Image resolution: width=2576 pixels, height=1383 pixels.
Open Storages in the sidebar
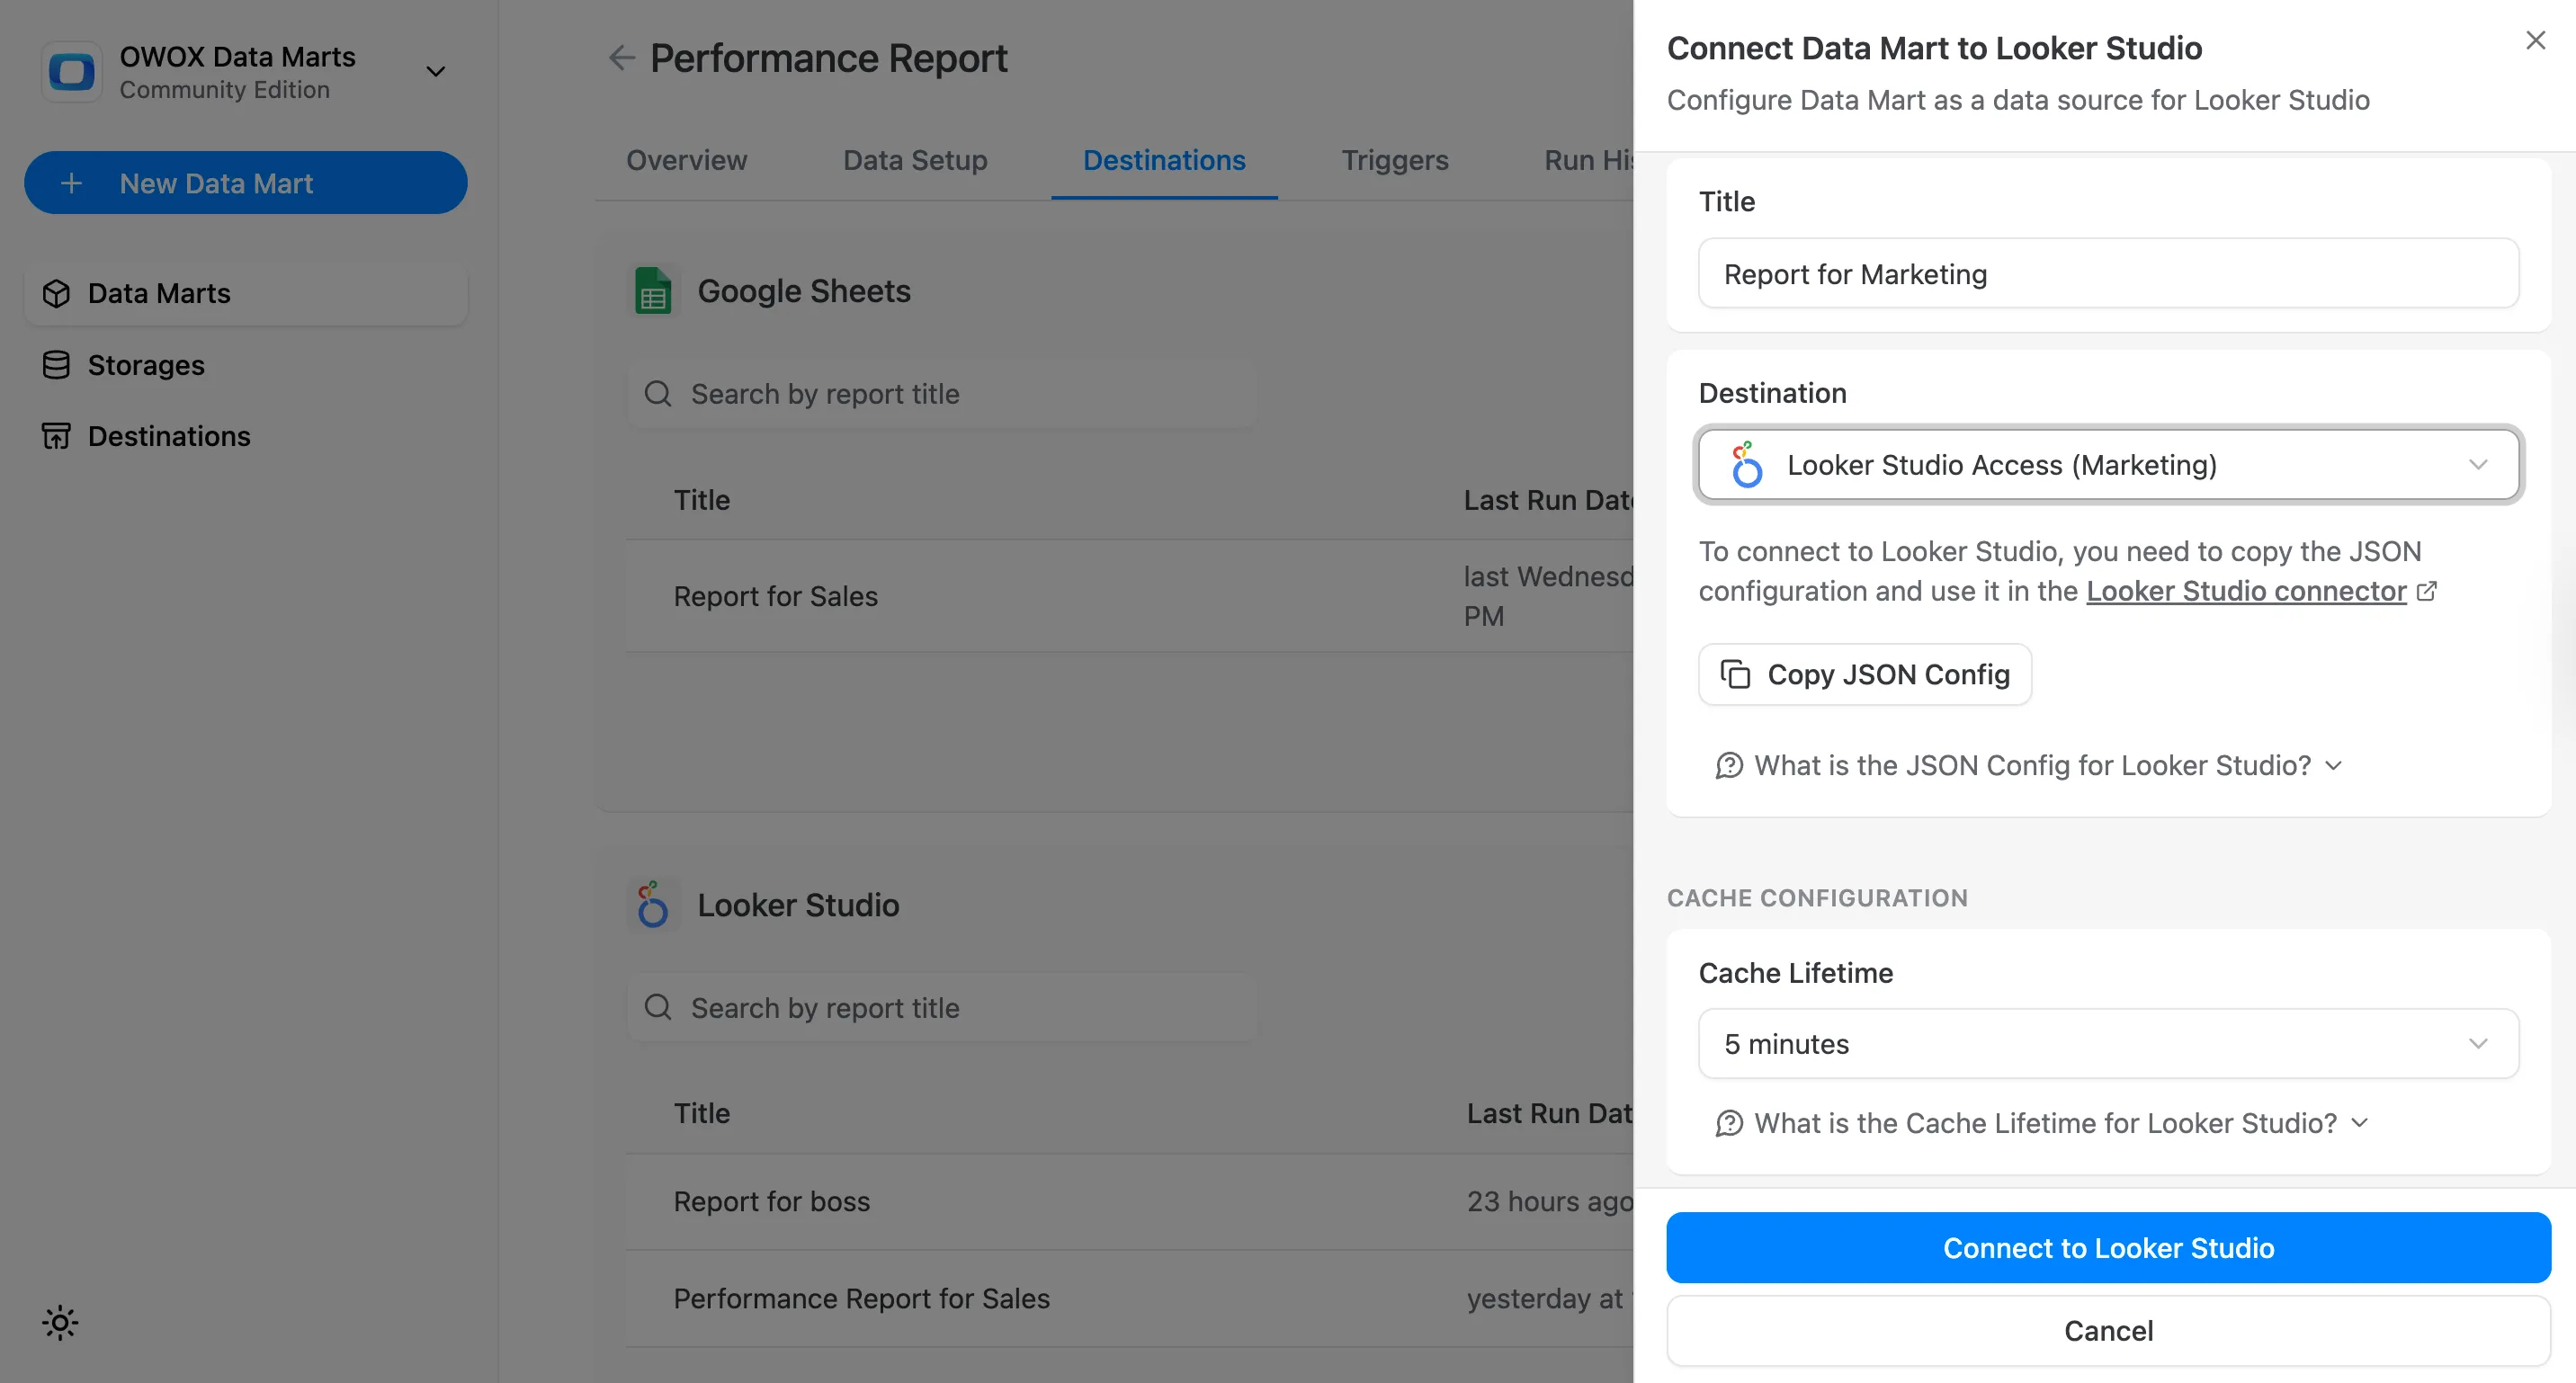coord(246,365)
